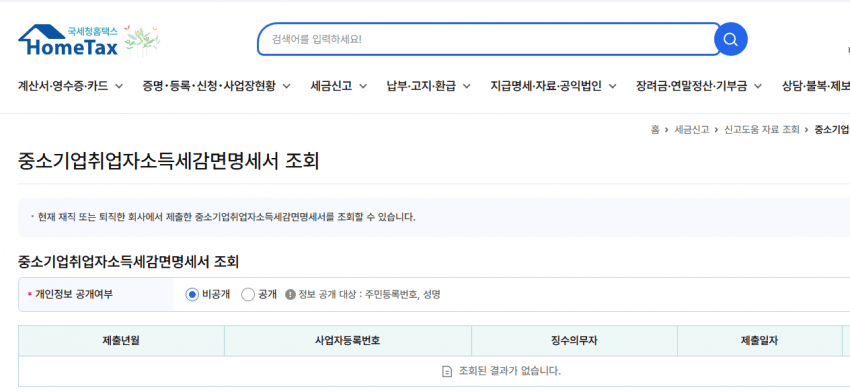Click the 제출년월 column header

(x=121, y=340)
